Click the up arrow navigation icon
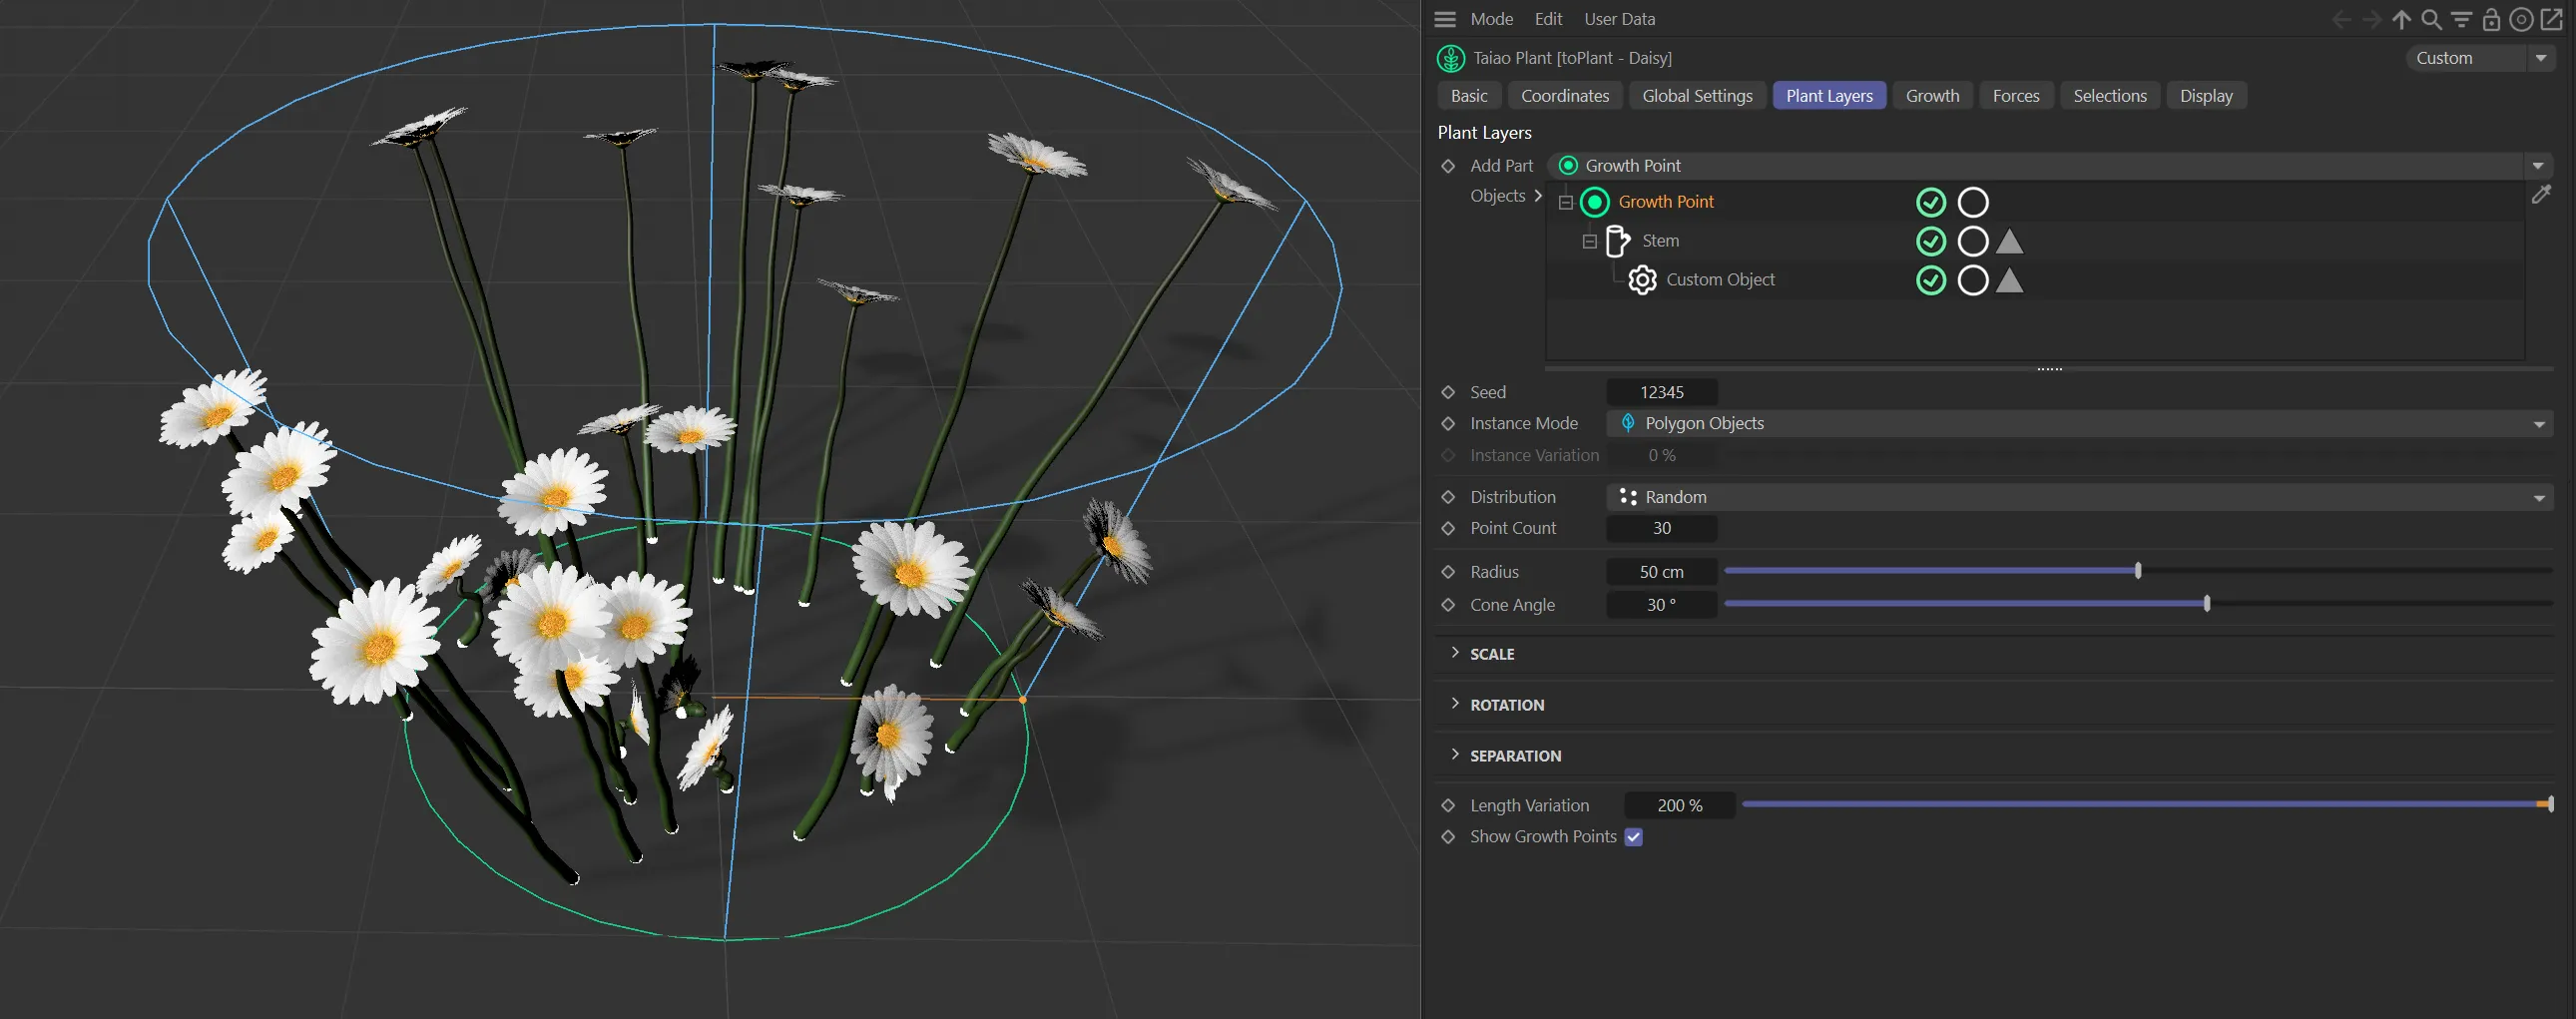 point(2401,19)
